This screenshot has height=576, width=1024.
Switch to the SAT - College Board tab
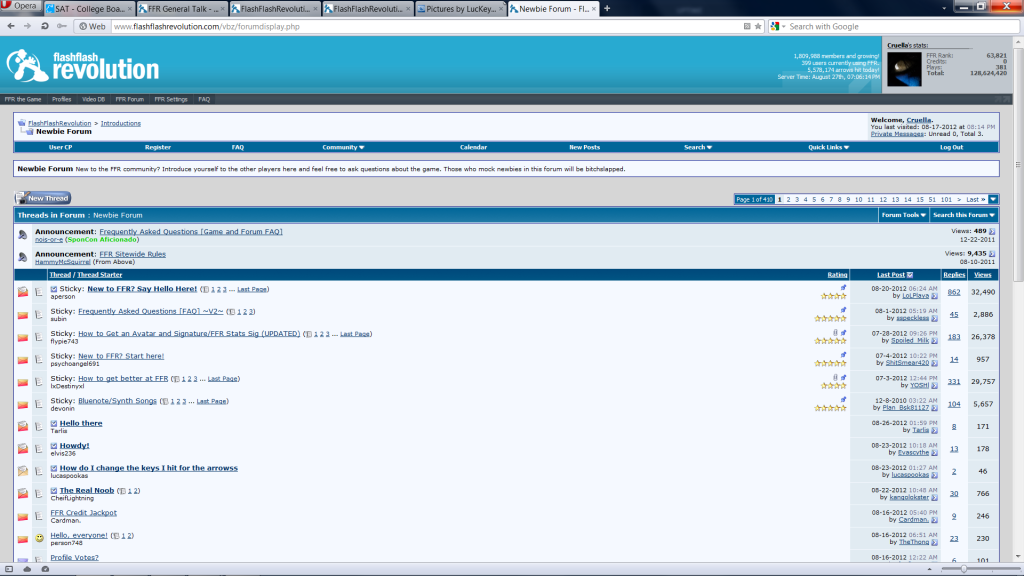[88, 8]
